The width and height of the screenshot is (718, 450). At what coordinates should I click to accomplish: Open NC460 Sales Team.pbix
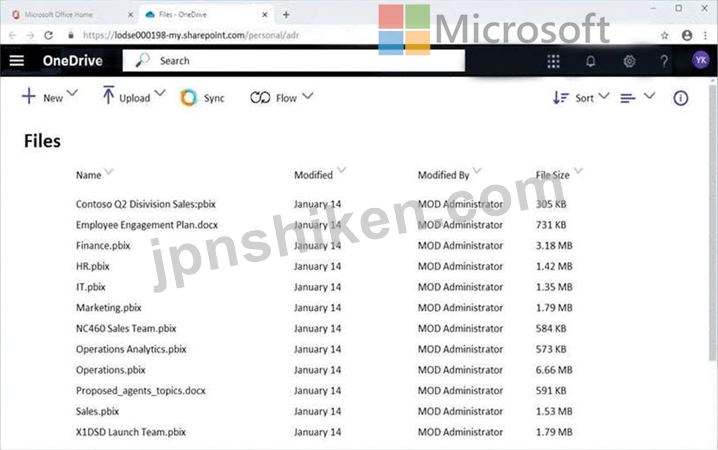pos(126,329)
